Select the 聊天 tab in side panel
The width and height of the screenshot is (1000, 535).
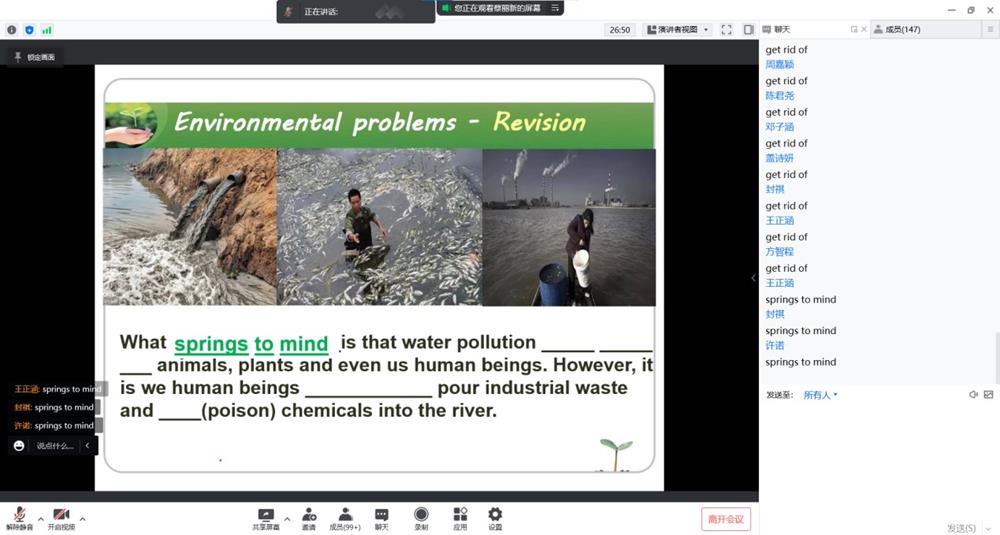[782, 30]
